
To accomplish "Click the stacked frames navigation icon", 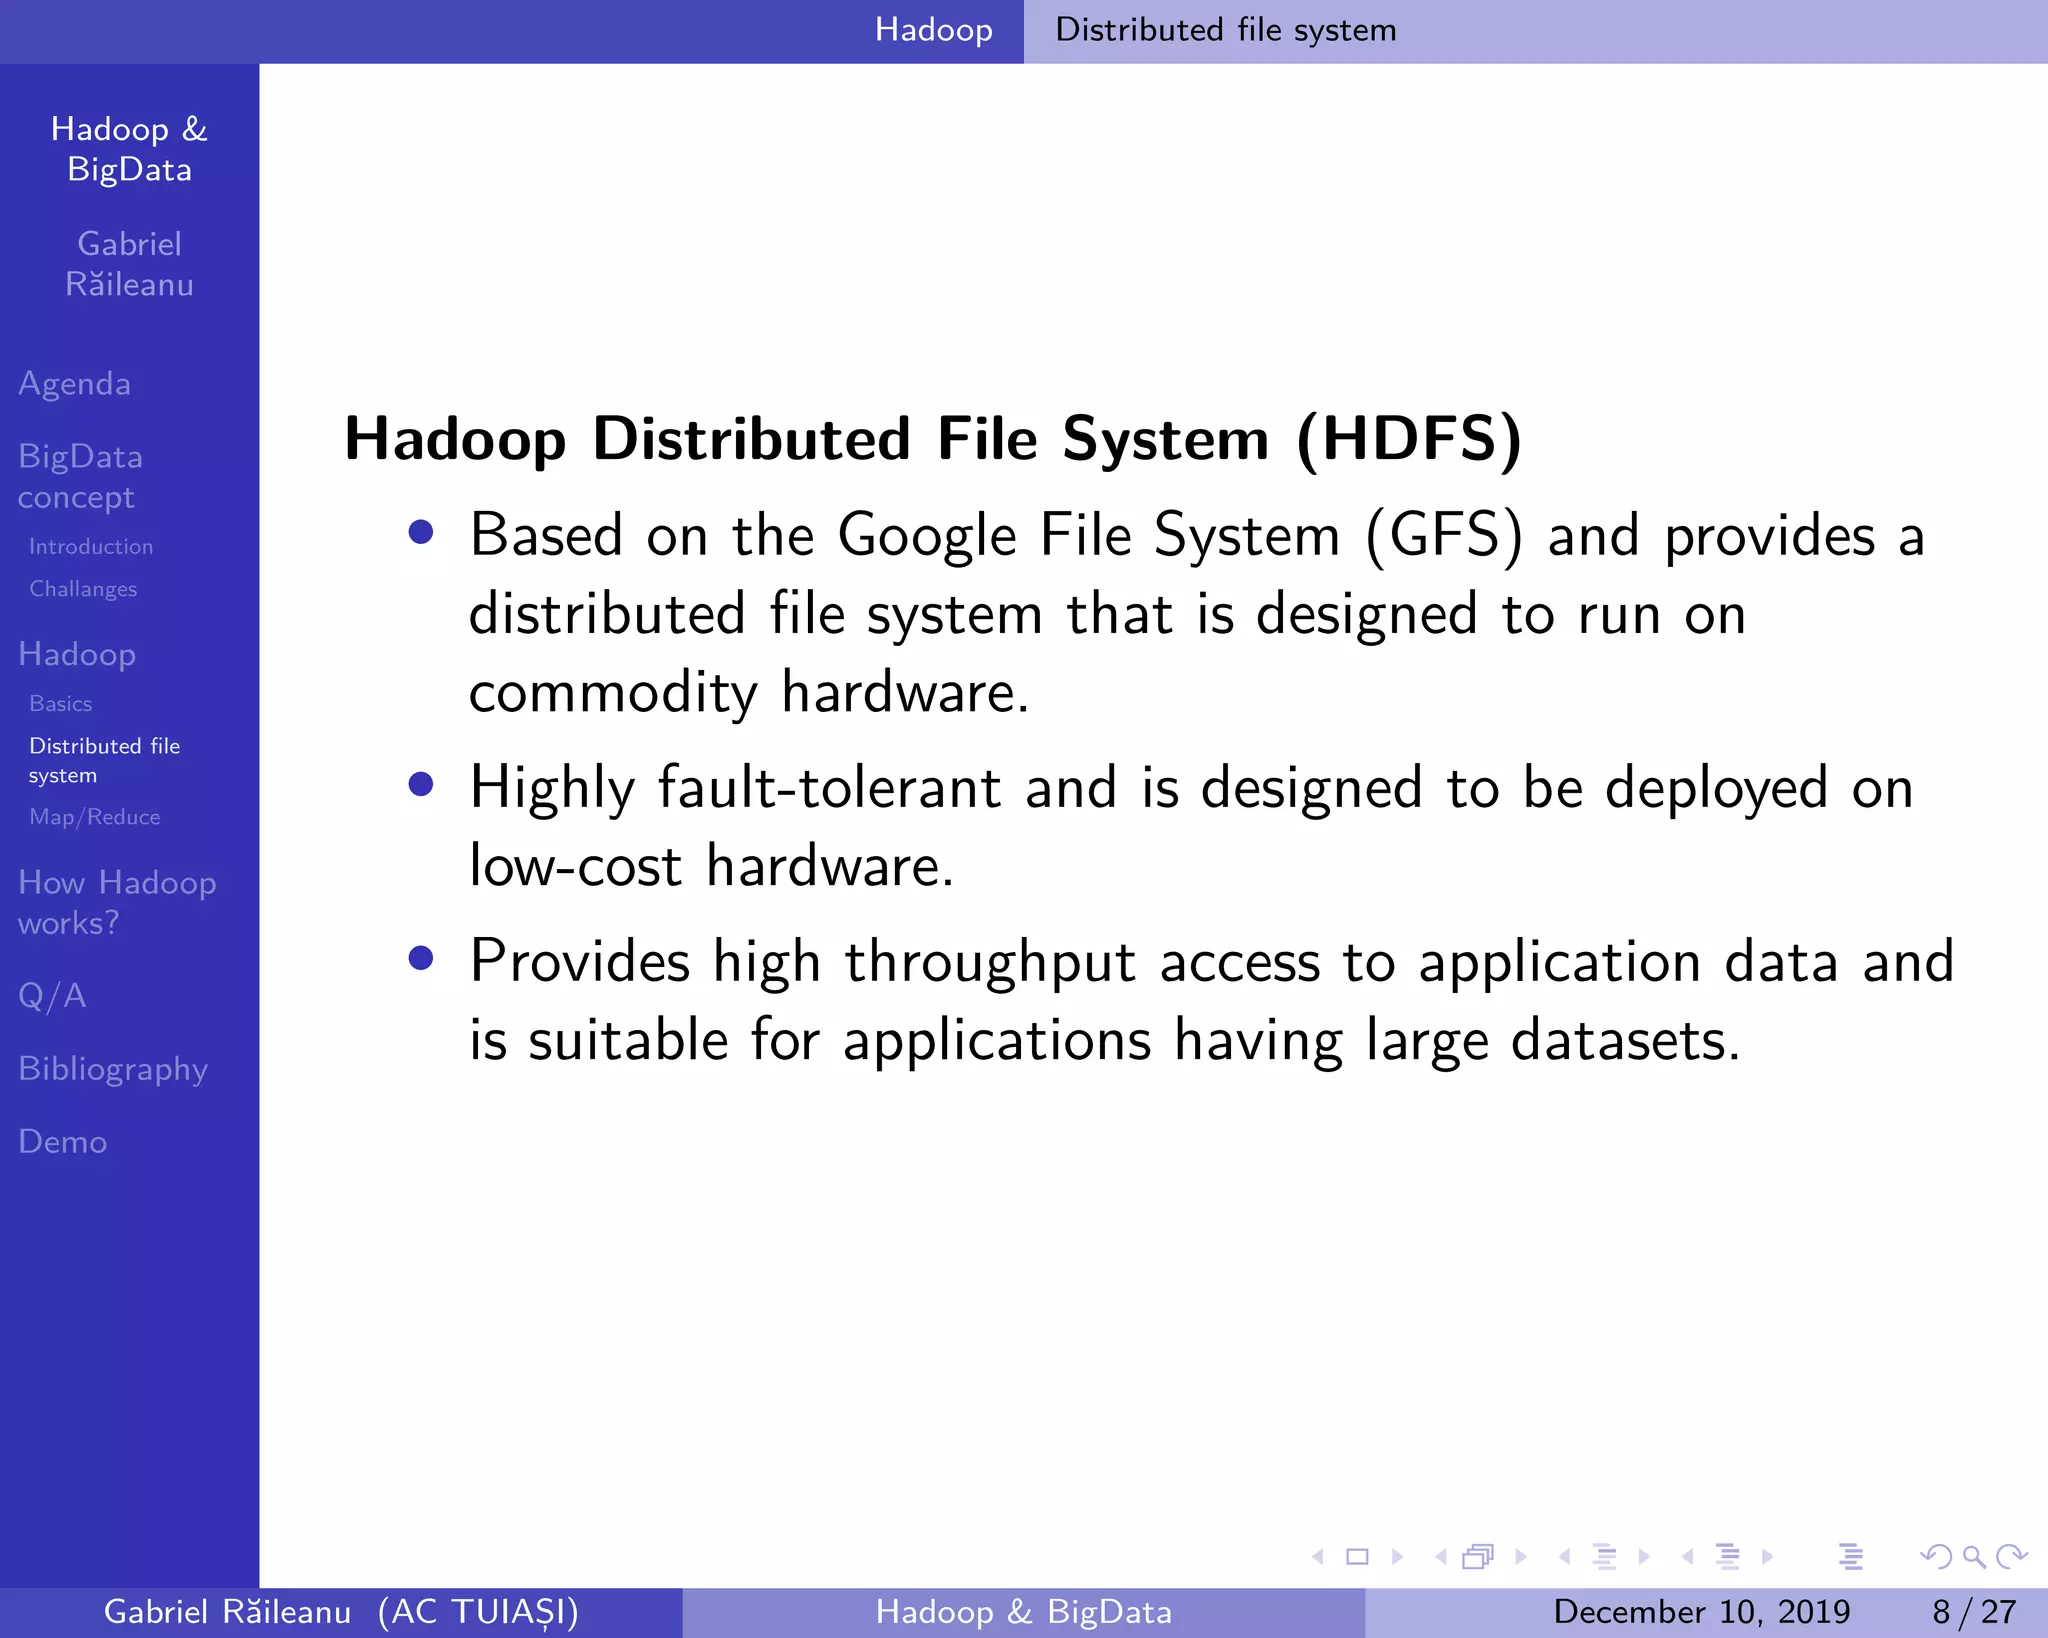I will [1478, 1557].
